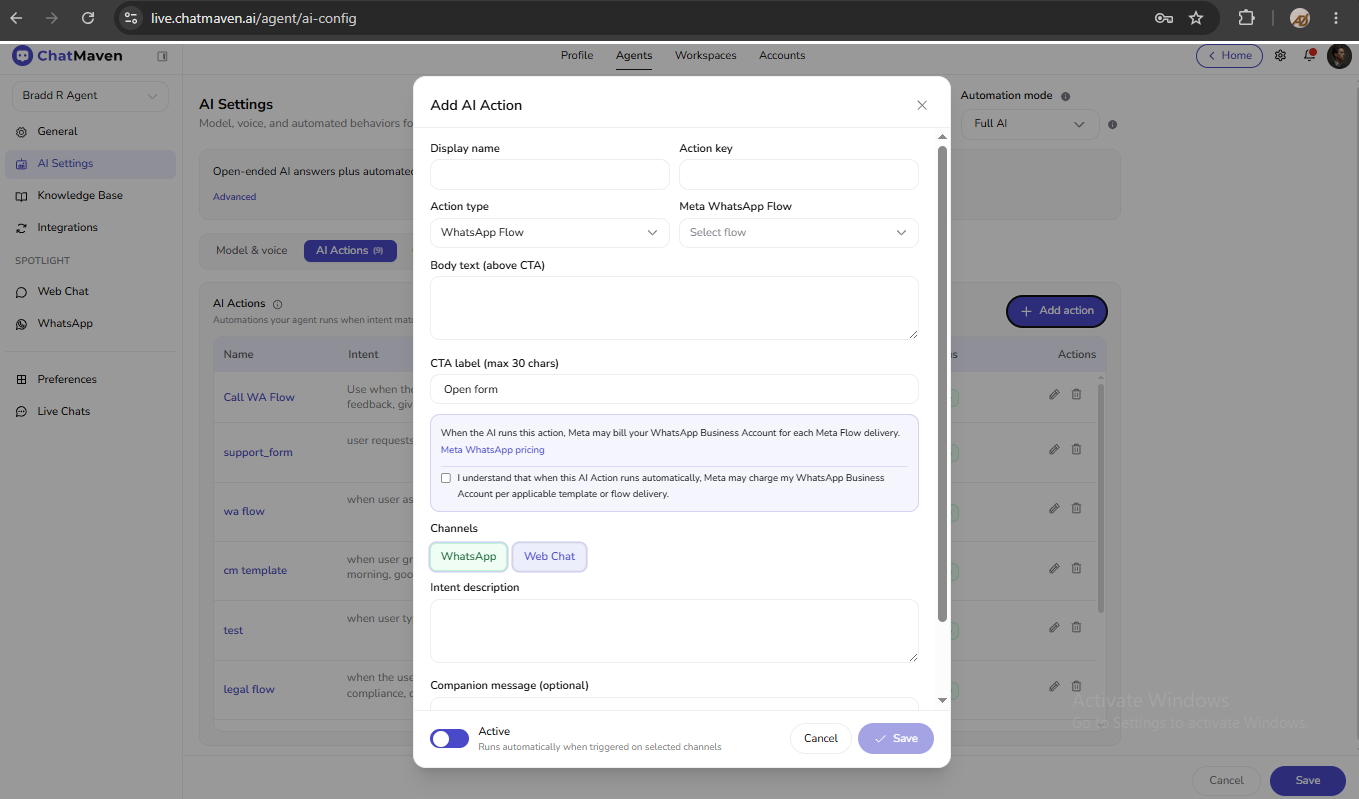Click the ChatMaven logo
The image size is (1359, 799).
tap(67, 56)
